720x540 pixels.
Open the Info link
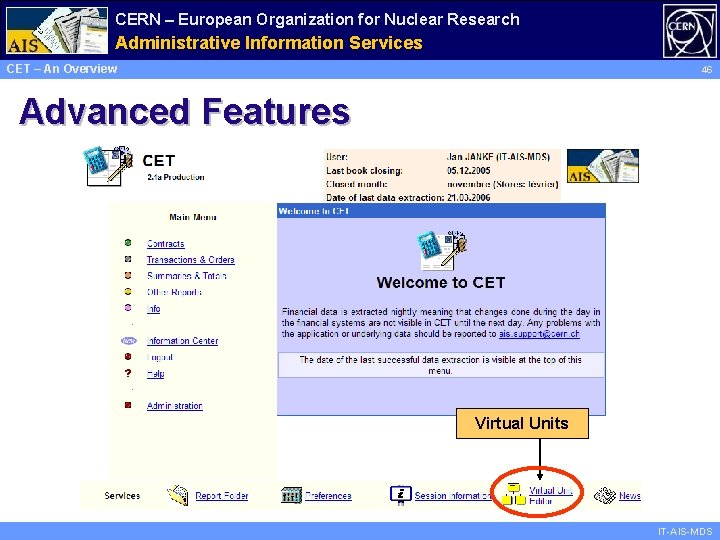pyautogui.click(x=153, y=309)
